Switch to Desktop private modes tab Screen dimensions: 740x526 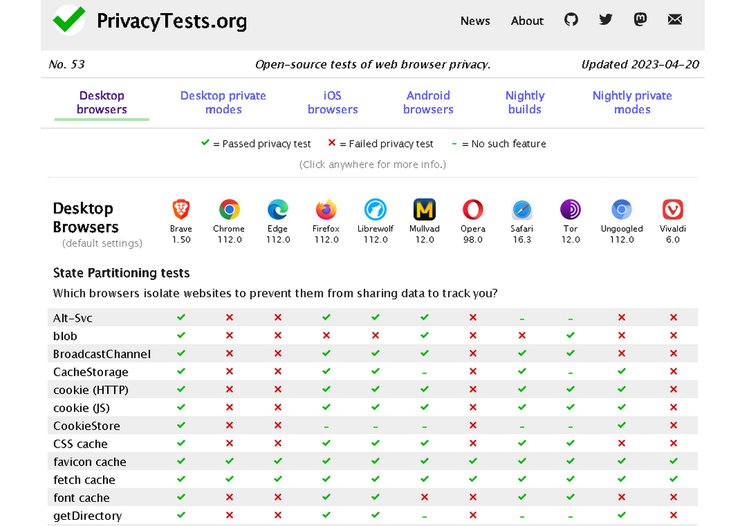tap(223, 102)
